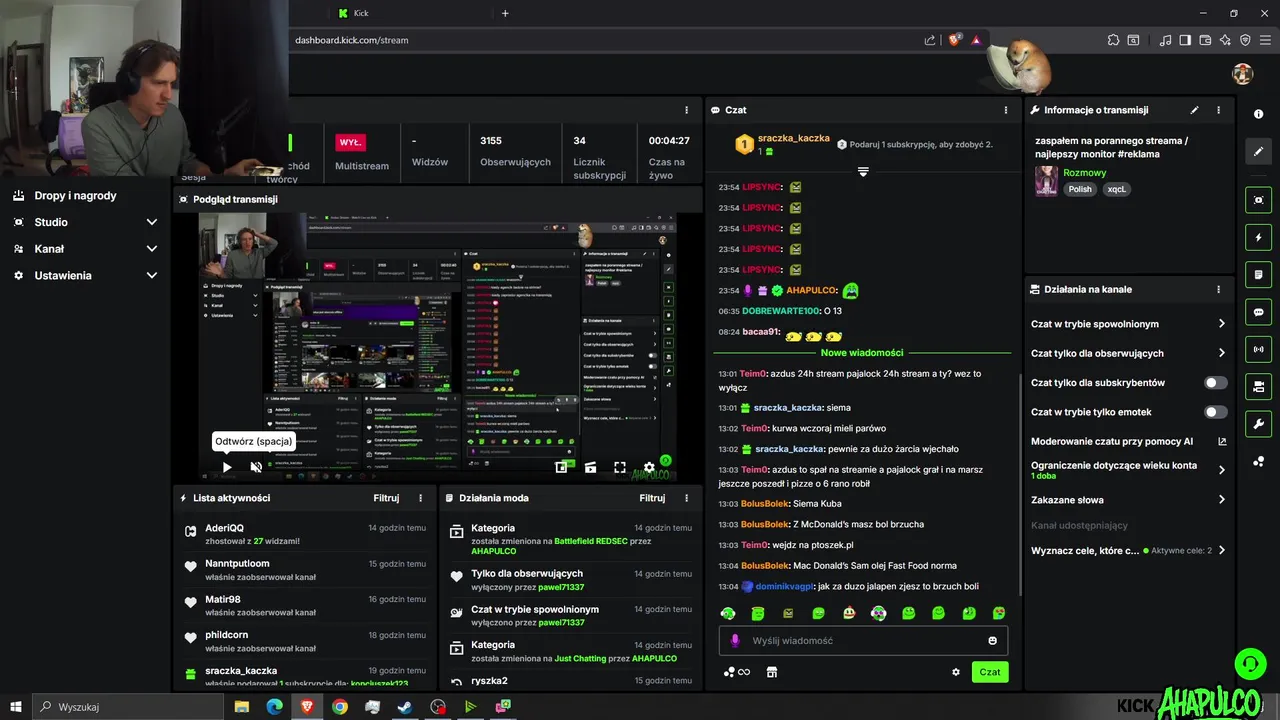Open picture-in-picture in stream preview
This screenshot has width=1280, height=720.
[x=561, y=467]
